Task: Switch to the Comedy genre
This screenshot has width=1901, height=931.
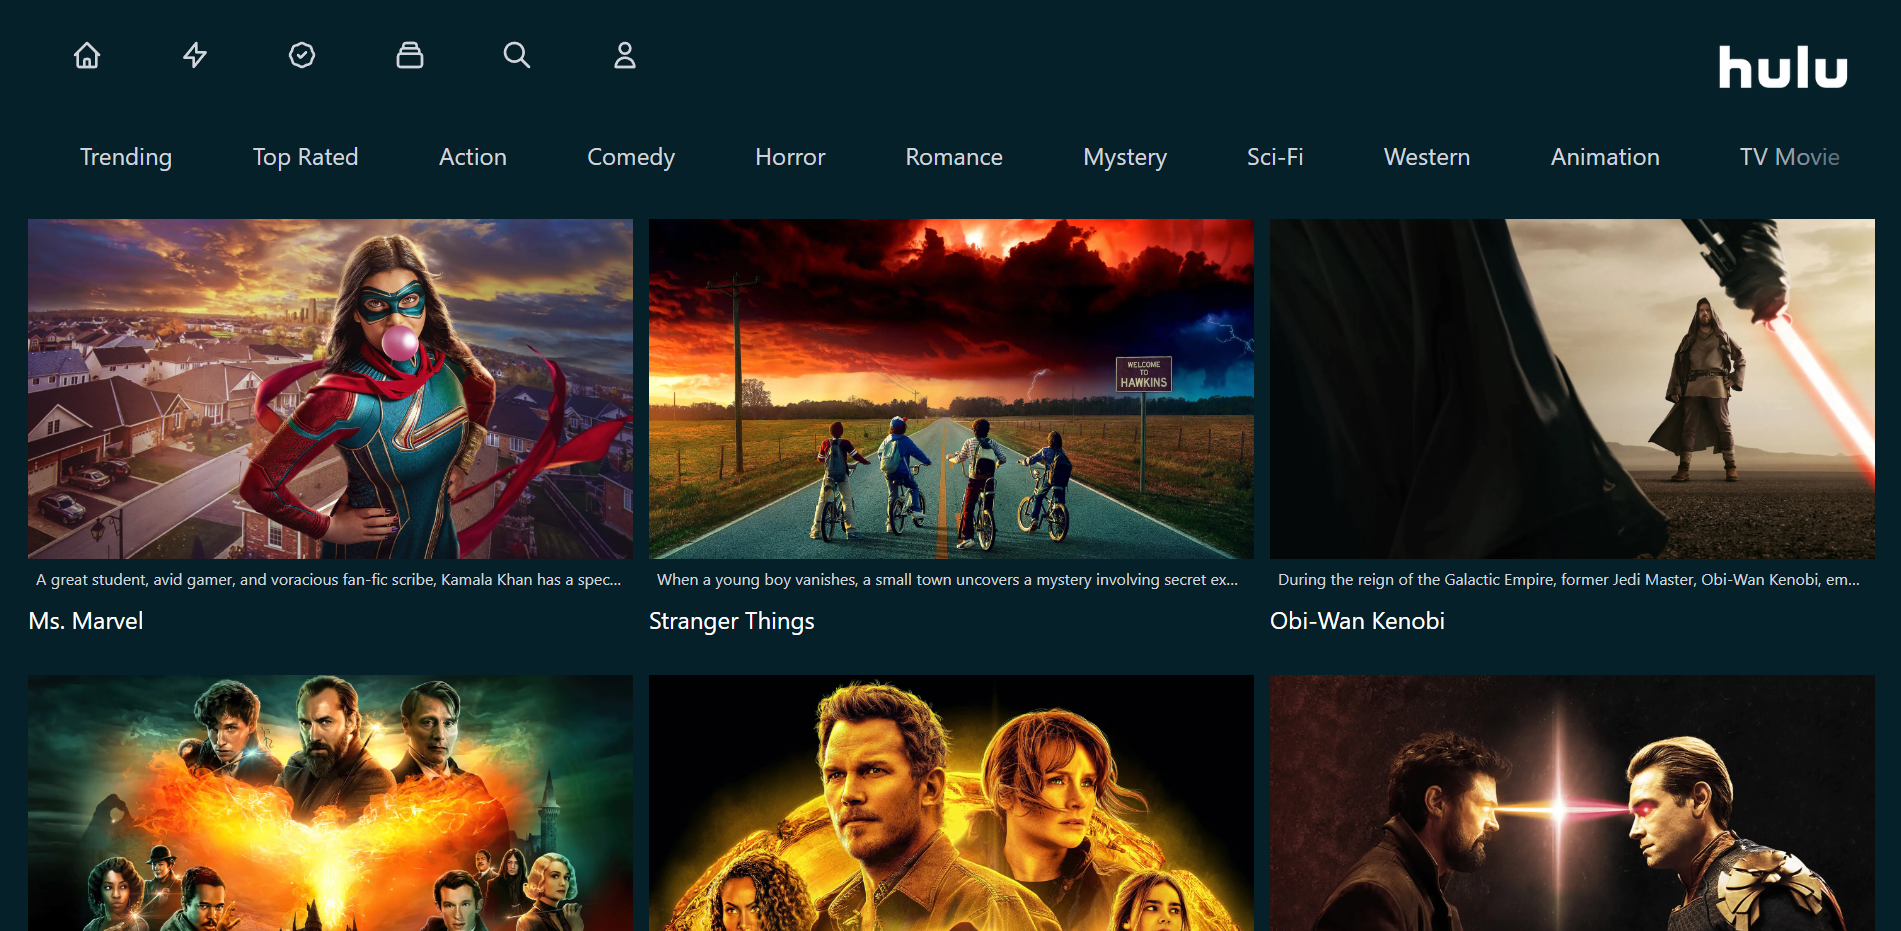Action: (631, 157)
